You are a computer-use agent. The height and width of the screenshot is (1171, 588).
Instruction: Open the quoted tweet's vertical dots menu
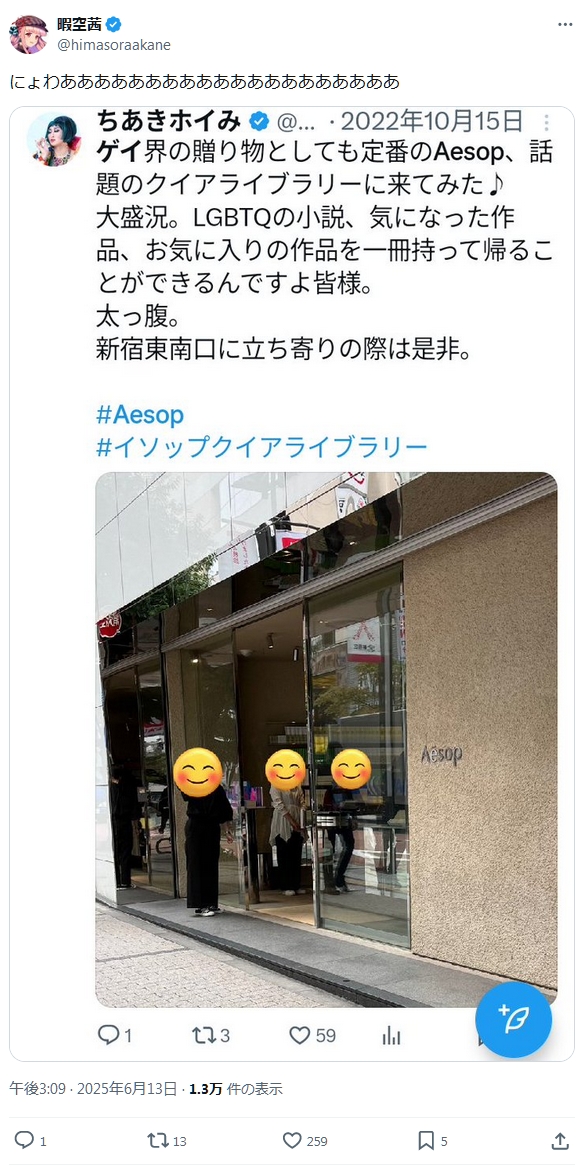point(547,123)
